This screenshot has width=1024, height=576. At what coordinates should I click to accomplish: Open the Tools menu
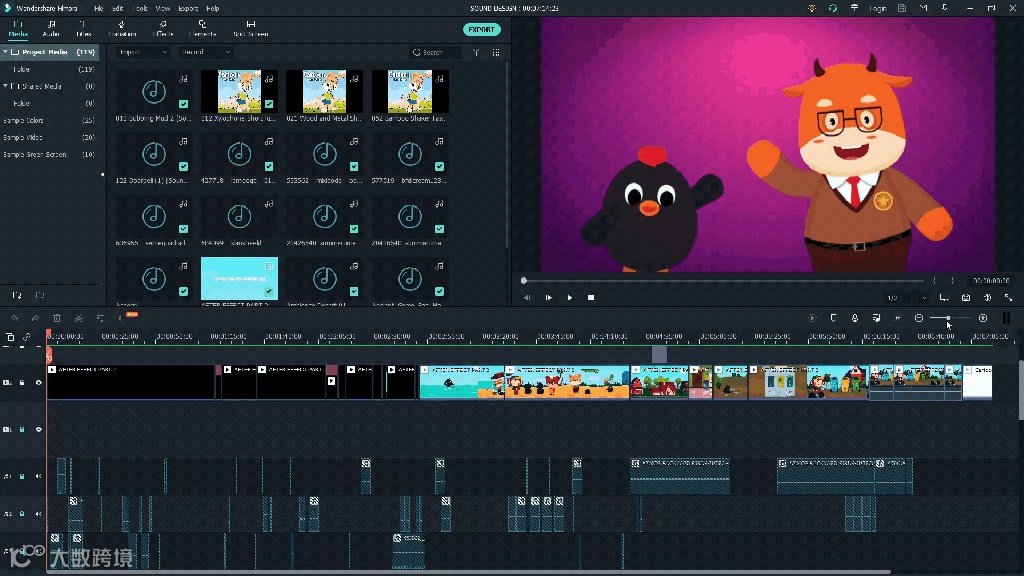(x=140, y=8)
